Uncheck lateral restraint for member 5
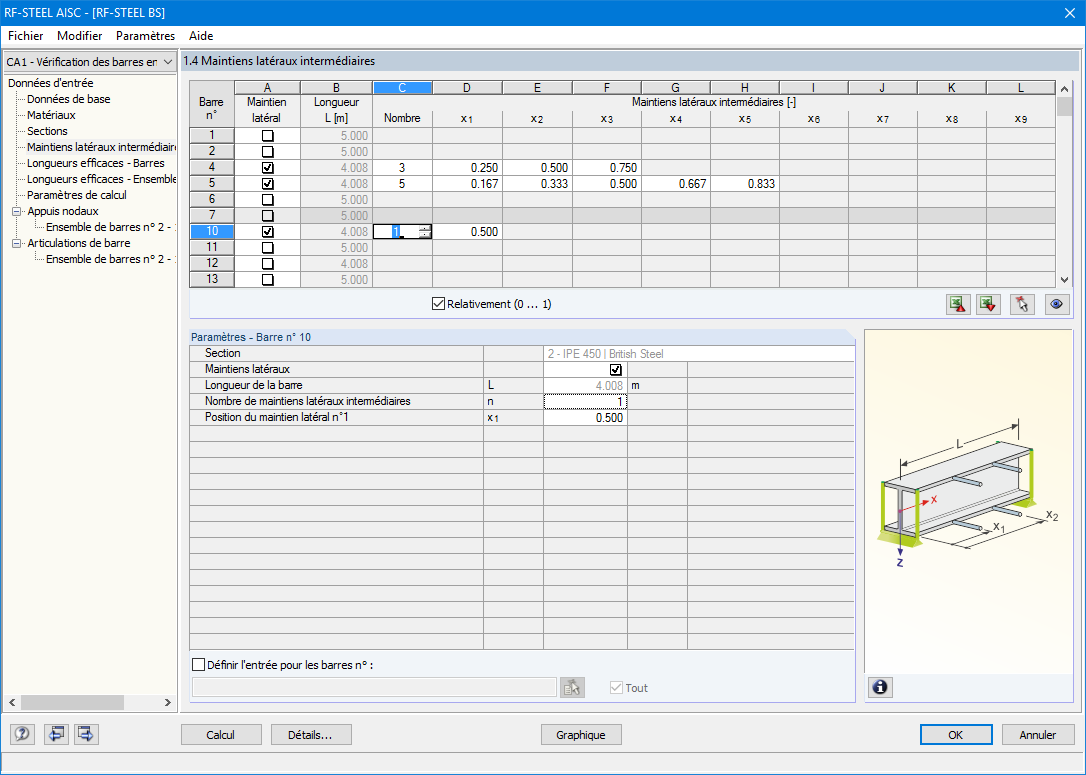1086x775 pixels. [267, 184]
